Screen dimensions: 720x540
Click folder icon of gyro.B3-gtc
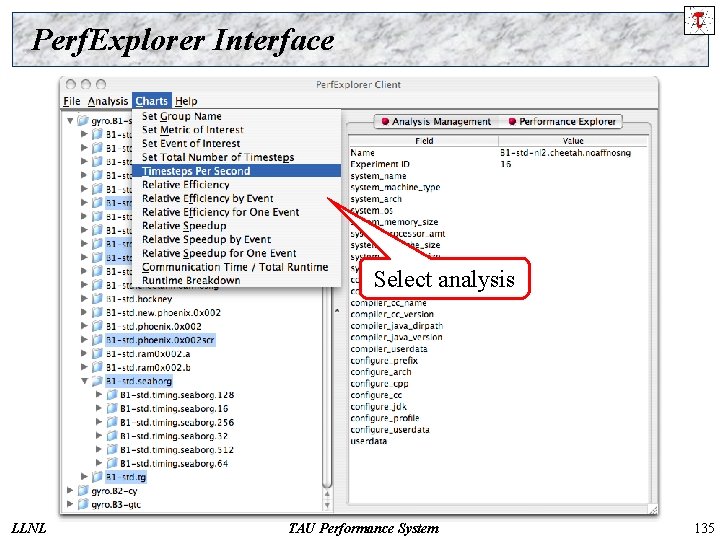tap(83, 504)
